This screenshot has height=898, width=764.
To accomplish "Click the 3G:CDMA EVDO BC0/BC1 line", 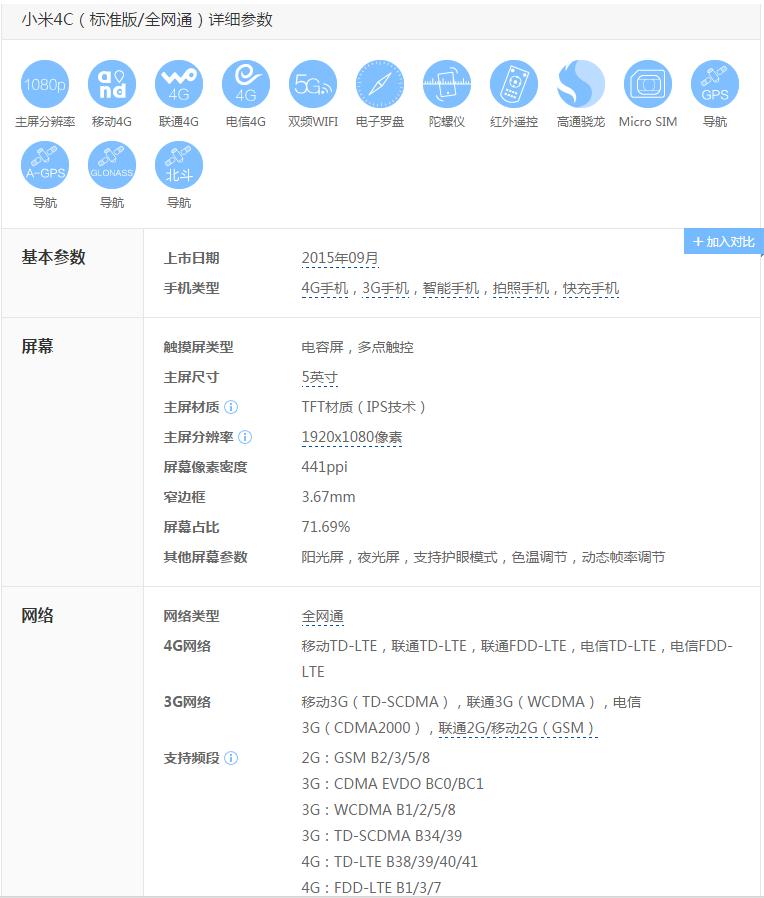I will 392,783.
